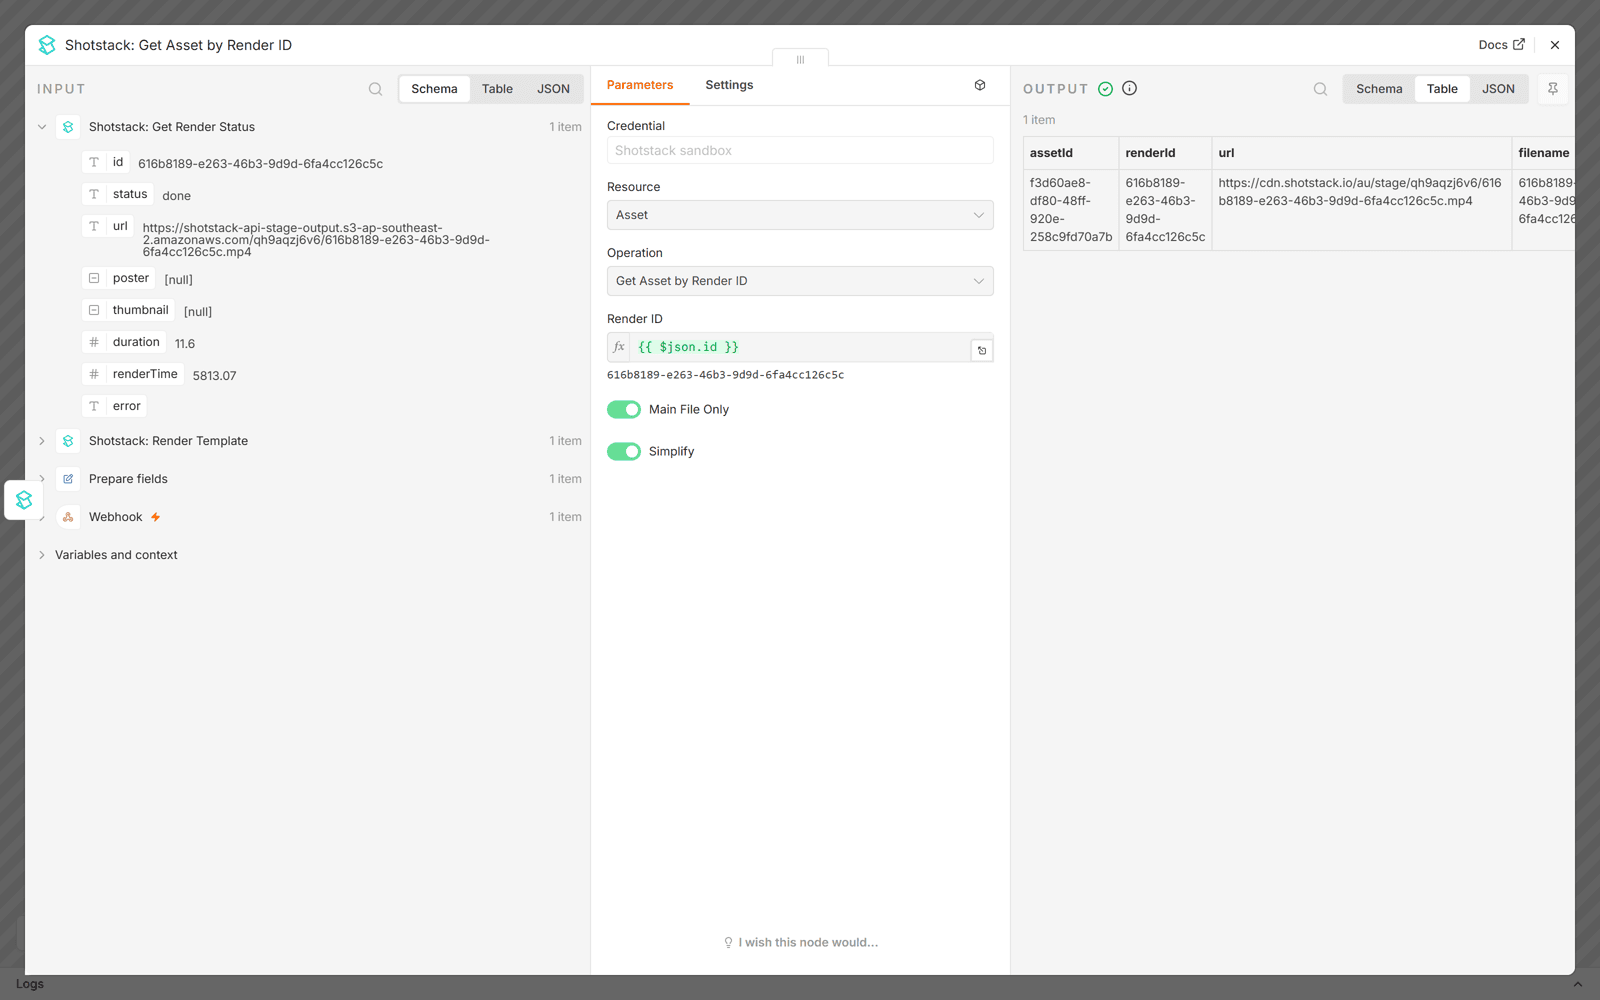Click the Shotstack logo in the title bar
This screenshot has height=1000, width=1600.
(47, 45)
